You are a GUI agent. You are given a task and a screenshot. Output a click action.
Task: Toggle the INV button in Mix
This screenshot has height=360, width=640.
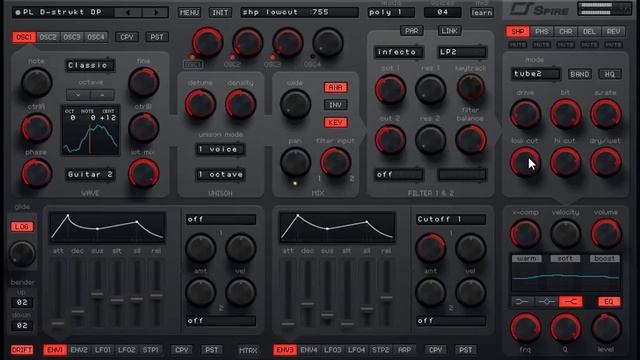click(x=335, y=105)
